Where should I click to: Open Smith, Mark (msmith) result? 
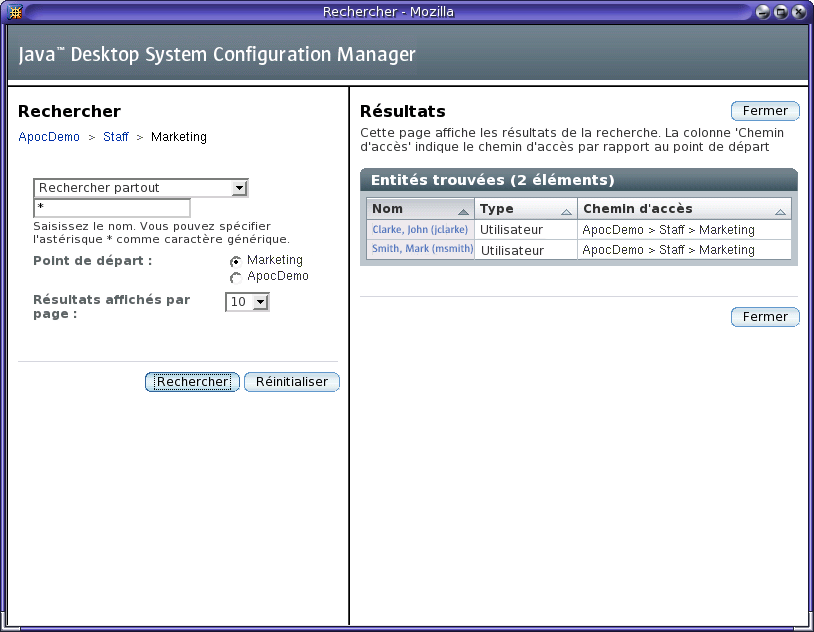pyautogui.click(x=423, y=249)
